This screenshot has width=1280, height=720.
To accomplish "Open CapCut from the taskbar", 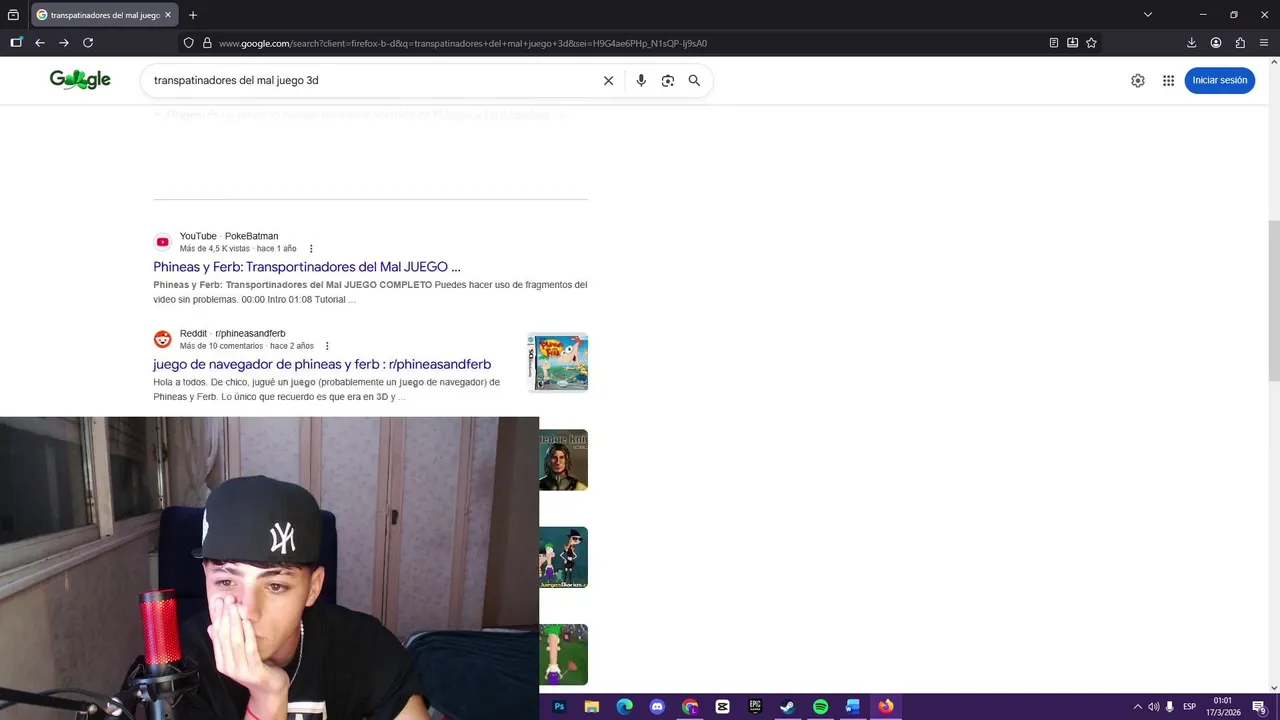I will 723,707.
